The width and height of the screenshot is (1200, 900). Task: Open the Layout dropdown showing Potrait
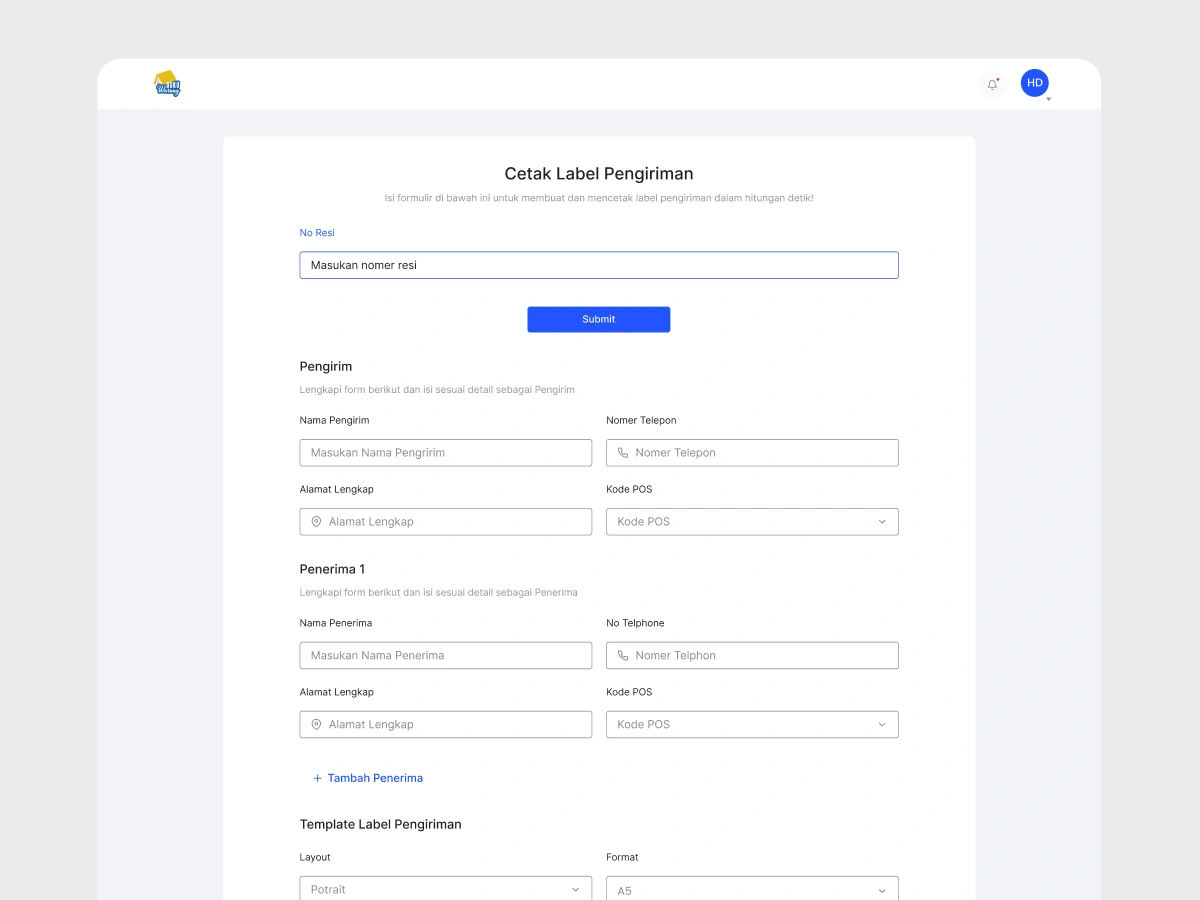coord(445,889)
